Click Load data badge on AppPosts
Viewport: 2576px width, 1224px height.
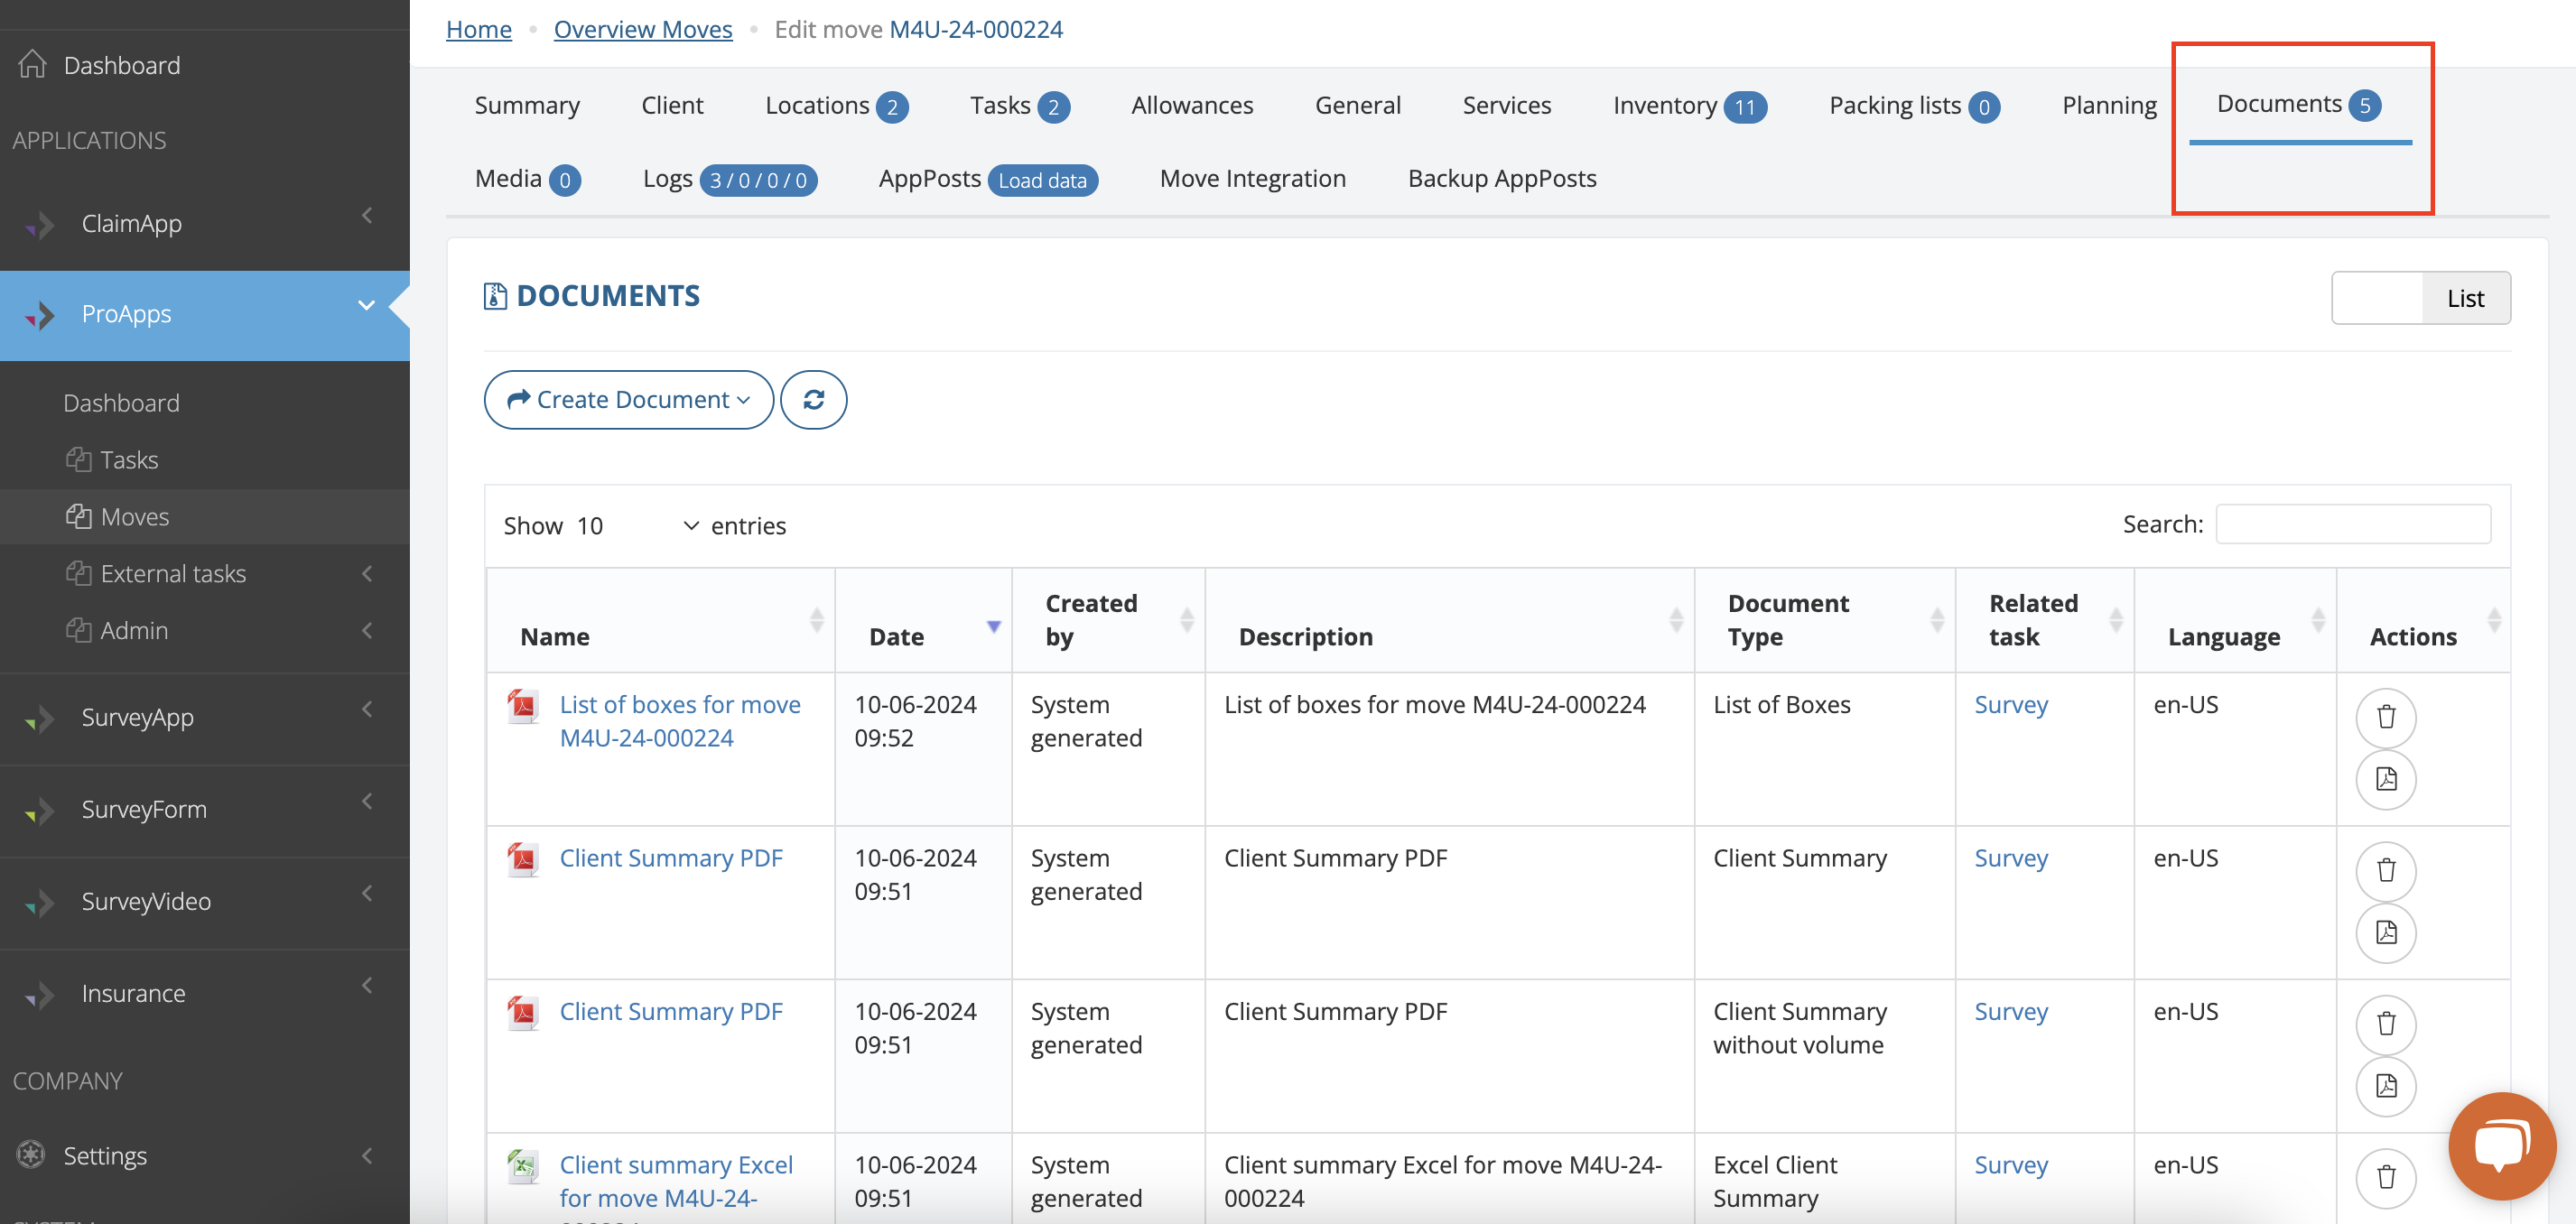click(x=1042, y=180)
